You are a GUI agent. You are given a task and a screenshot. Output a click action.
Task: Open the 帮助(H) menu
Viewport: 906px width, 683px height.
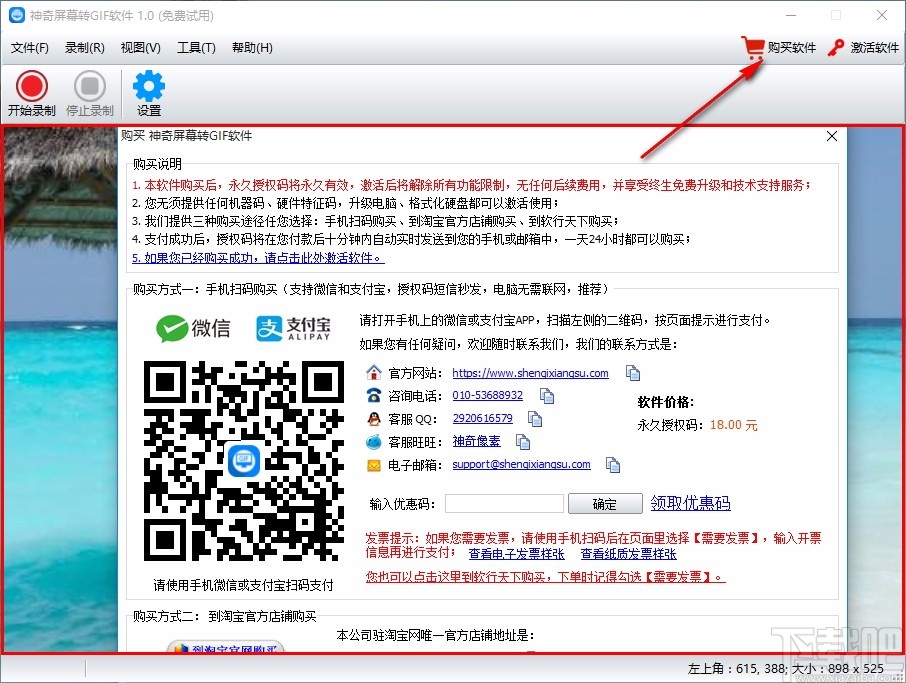[252, 47]
